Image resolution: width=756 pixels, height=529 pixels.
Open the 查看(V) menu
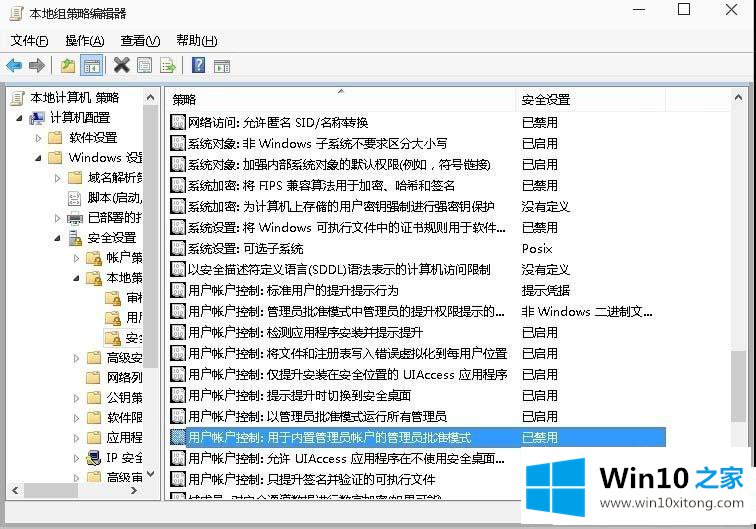coord(140,41)
